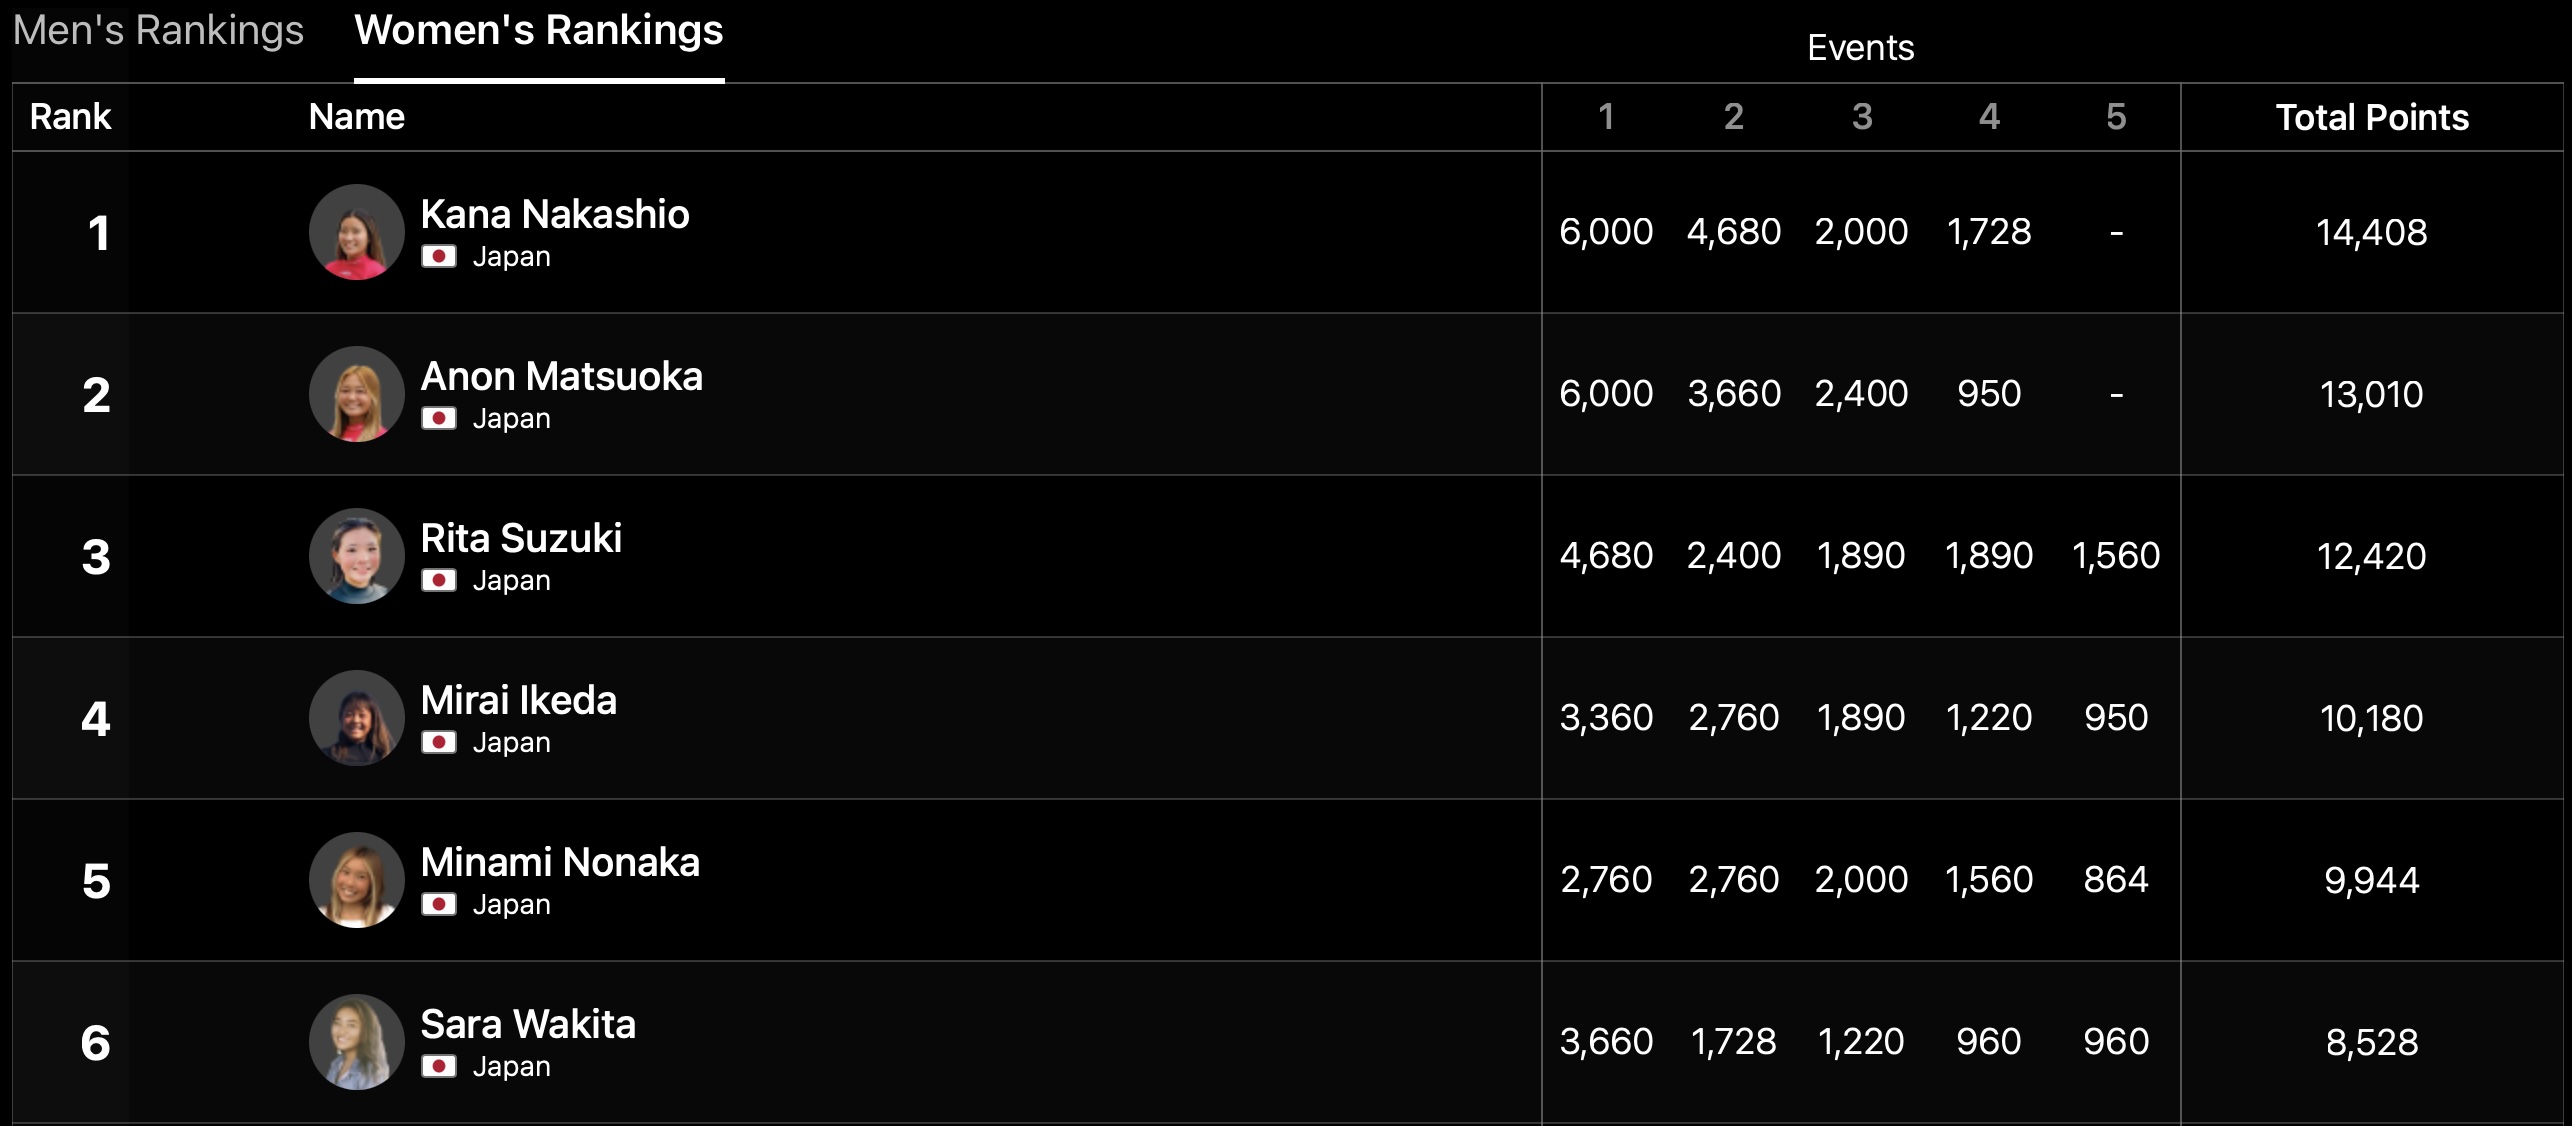Open Rita Suzuki's profile thumbnail
The width and height of the screenshot is (2572, 1126).
click(356, 556)
